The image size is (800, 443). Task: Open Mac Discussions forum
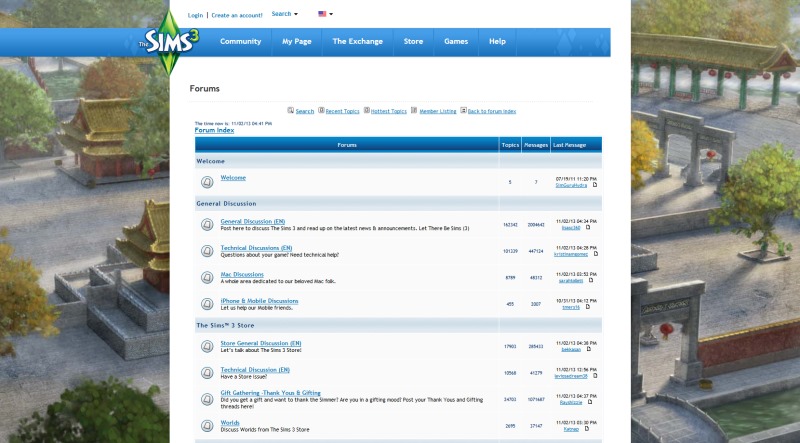point(242,275)
